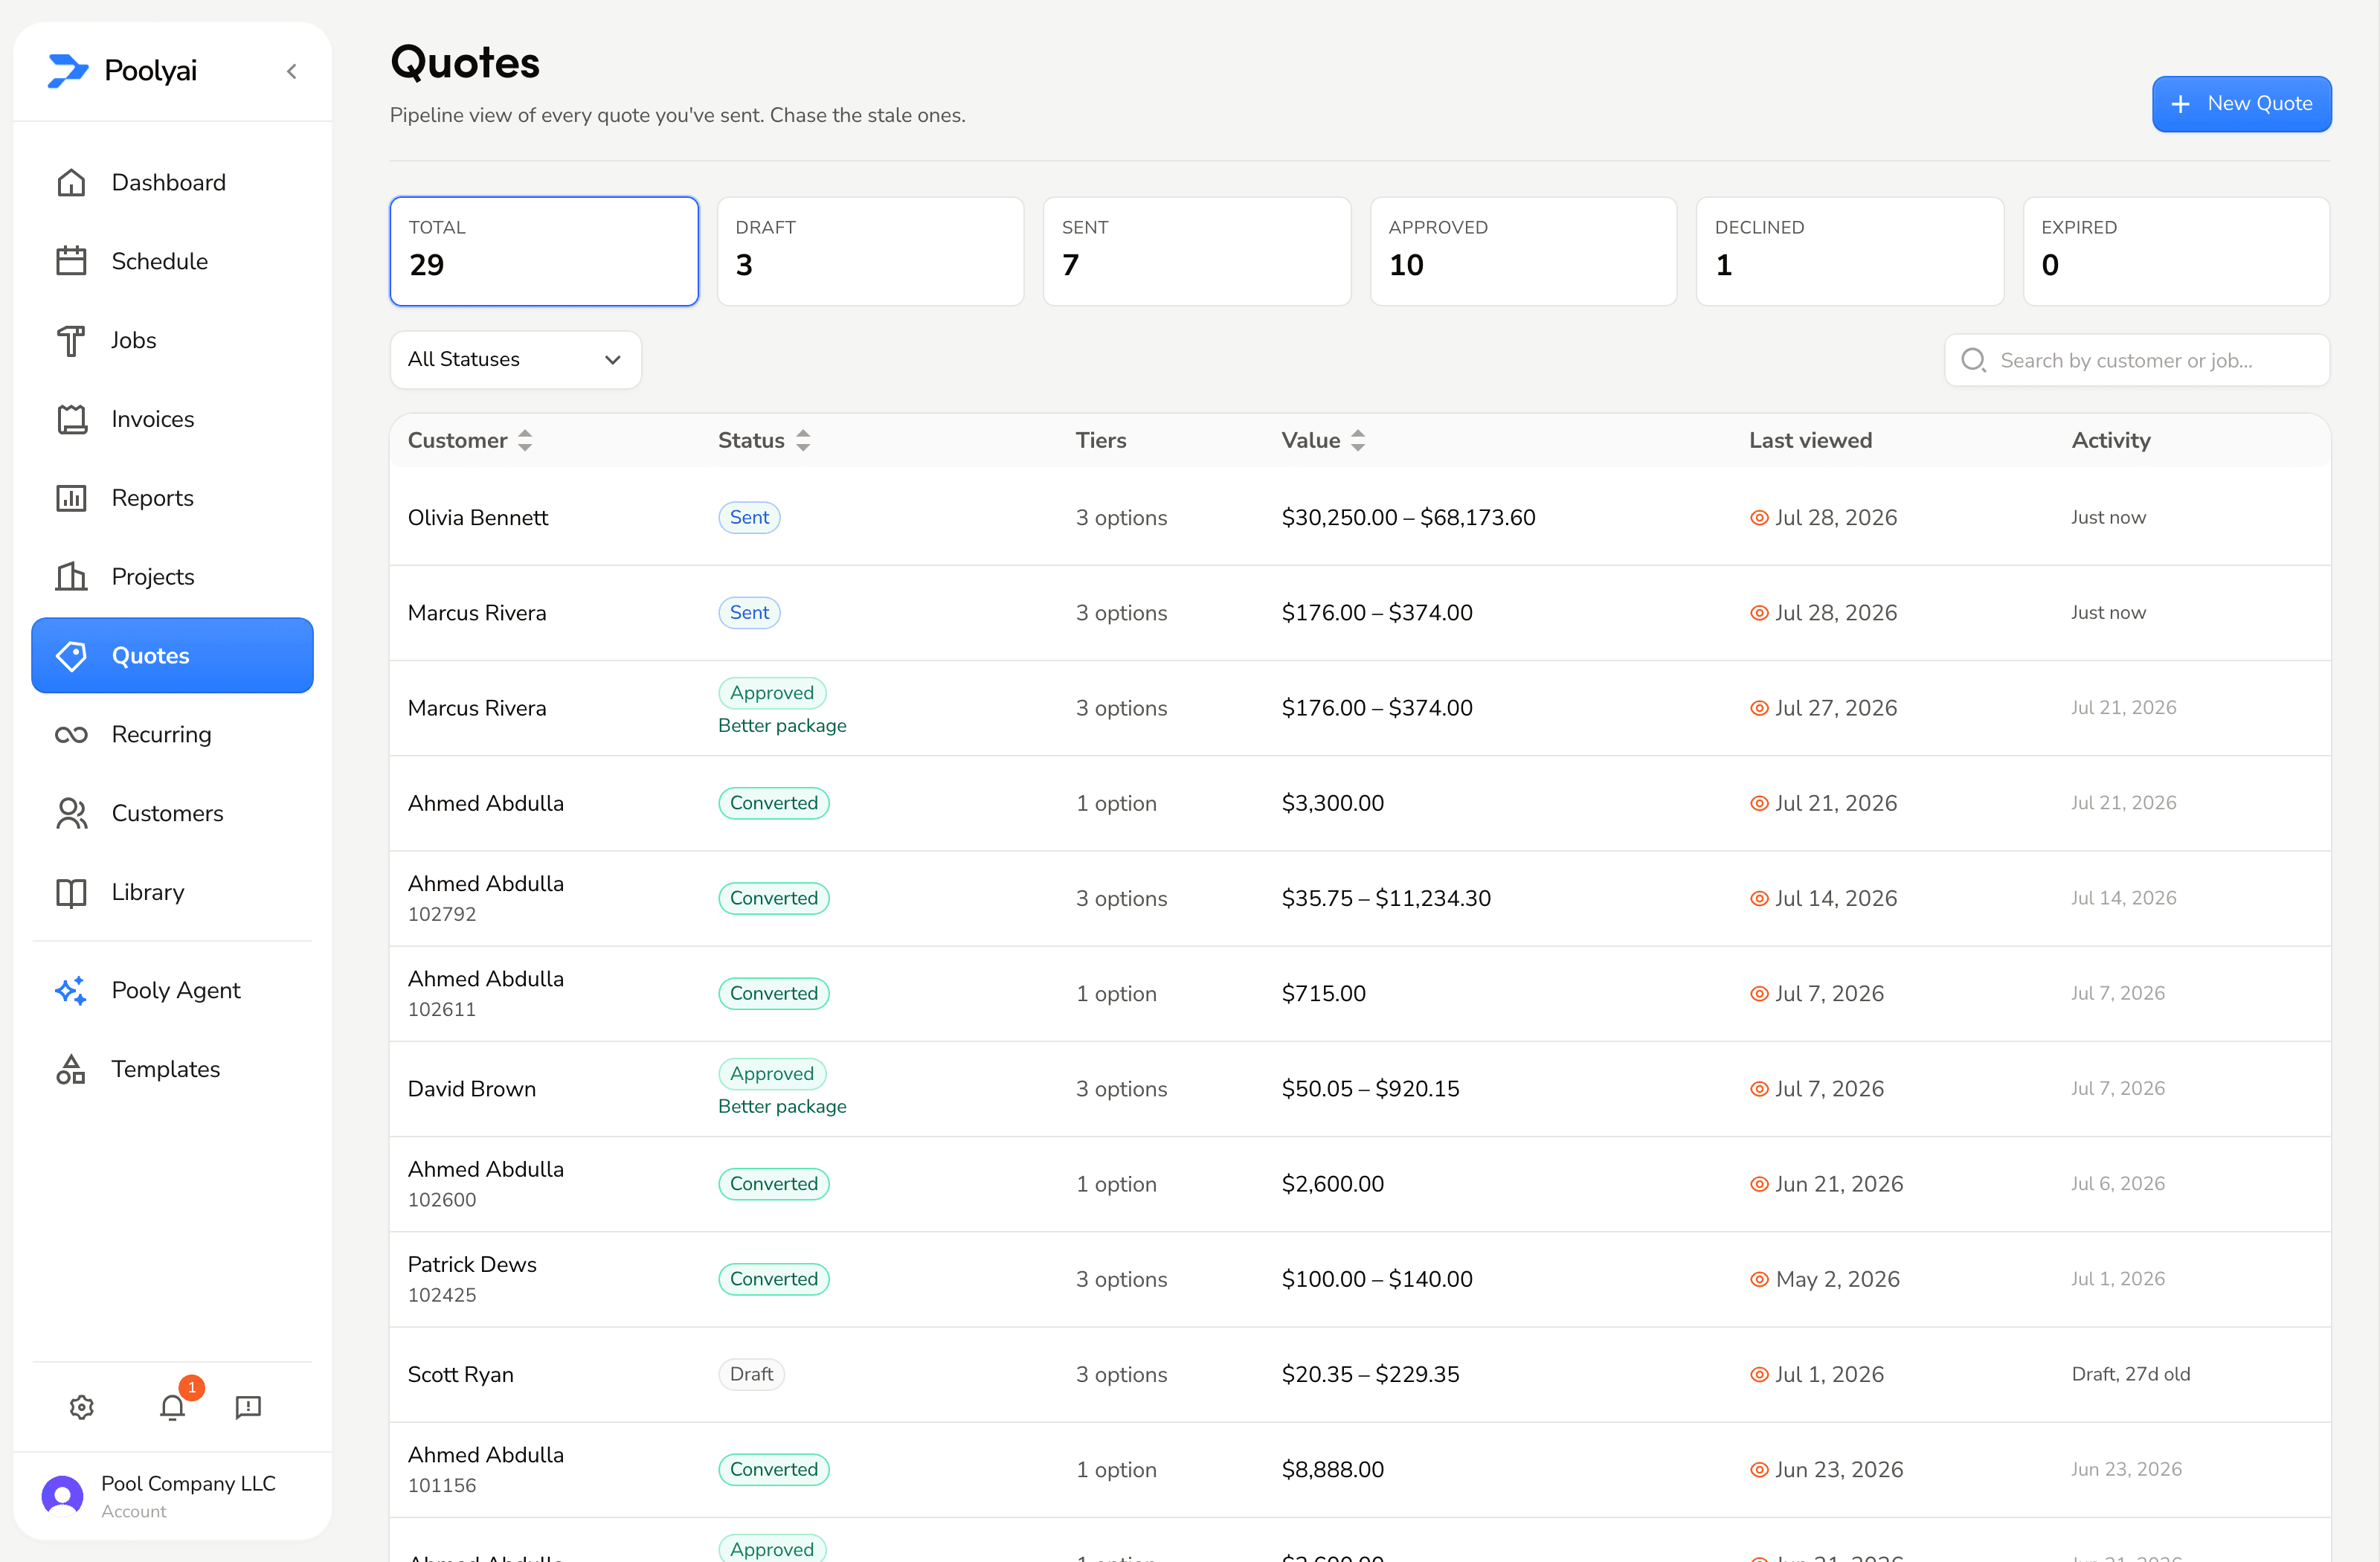Click the search magnifier icon
The height and width of the screenshot is (1562, 2380).
[x=1973, y=360]
